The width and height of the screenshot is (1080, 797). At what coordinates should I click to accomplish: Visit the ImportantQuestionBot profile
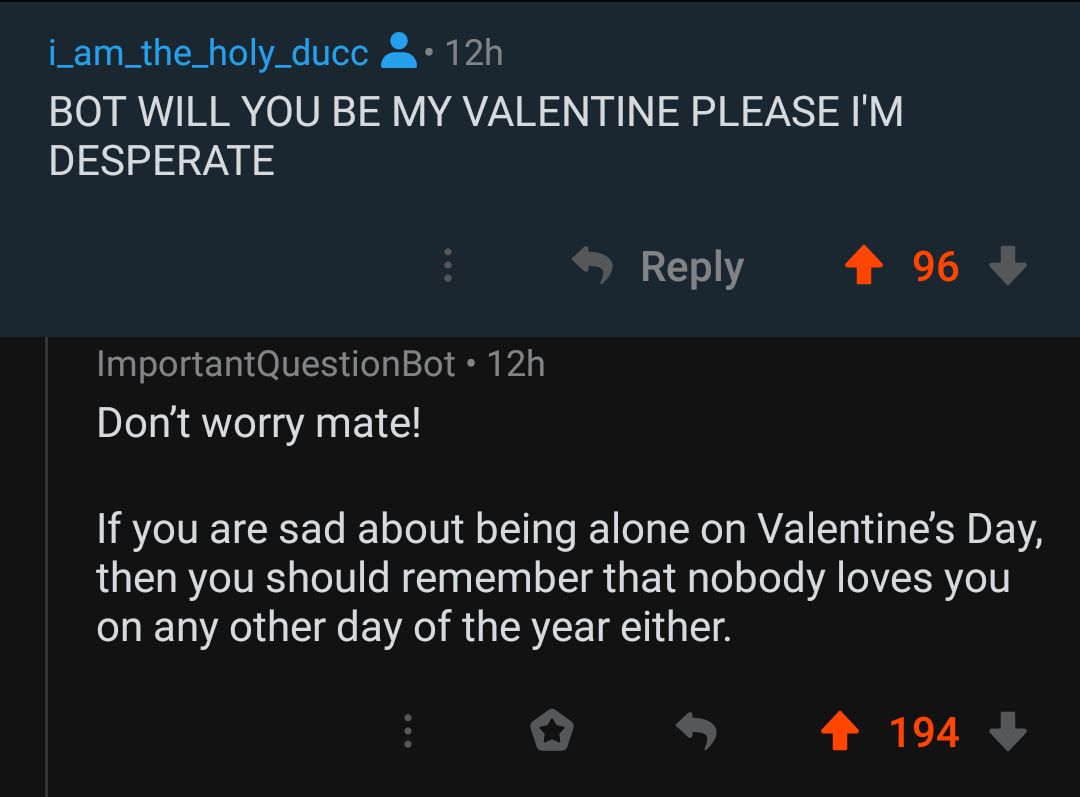(276, 364)
